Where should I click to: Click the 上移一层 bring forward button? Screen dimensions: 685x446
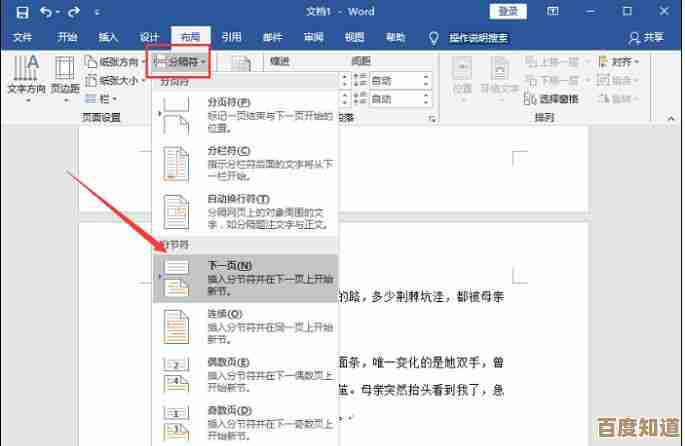pos(557,62)
